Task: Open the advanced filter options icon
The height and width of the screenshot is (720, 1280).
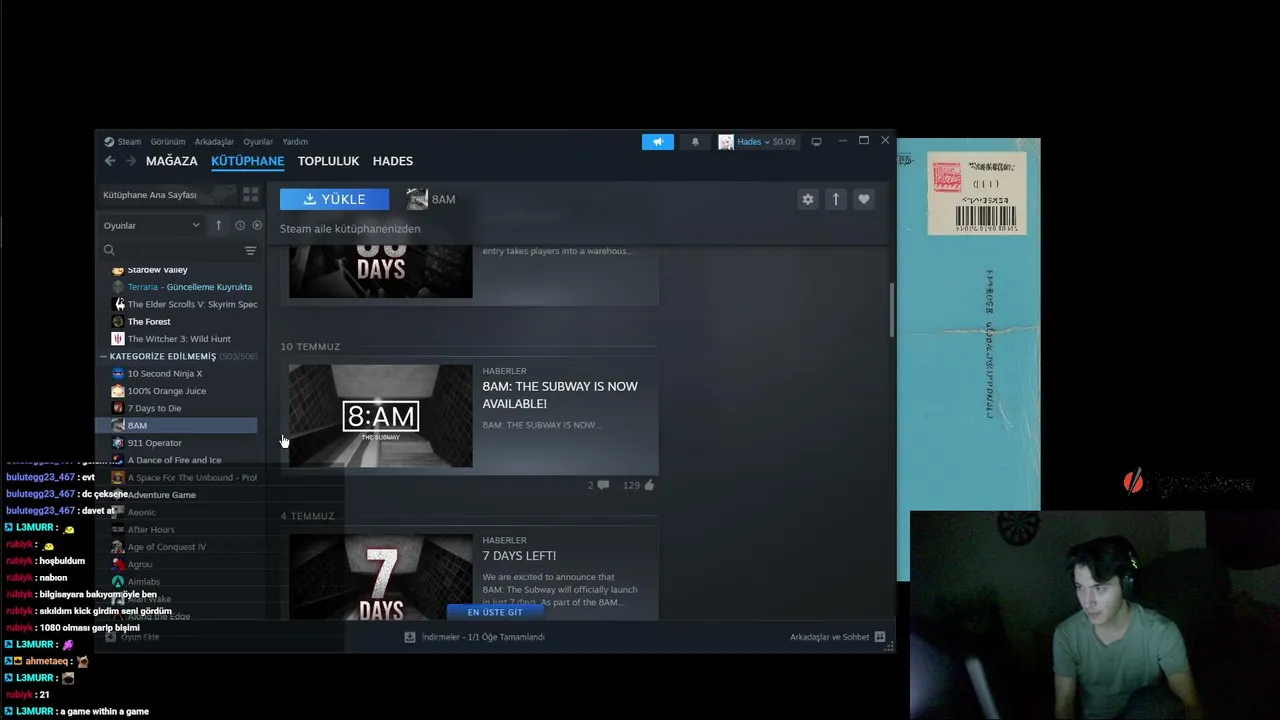Action: point(250,250)
